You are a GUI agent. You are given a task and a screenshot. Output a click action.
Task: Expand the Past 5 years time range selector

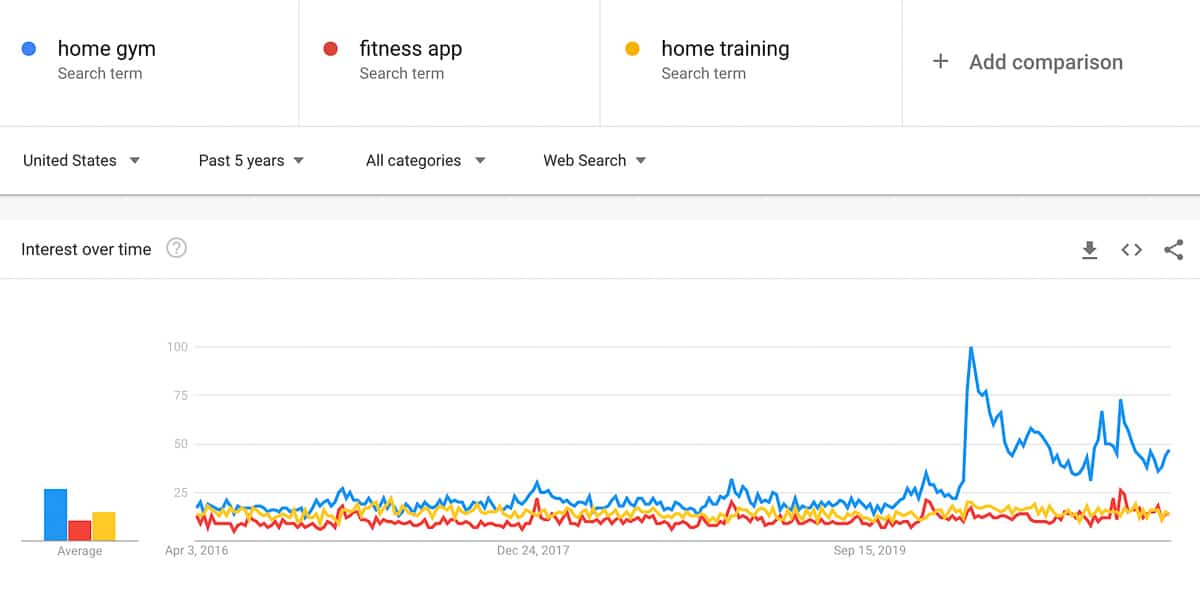click(250, 160)
